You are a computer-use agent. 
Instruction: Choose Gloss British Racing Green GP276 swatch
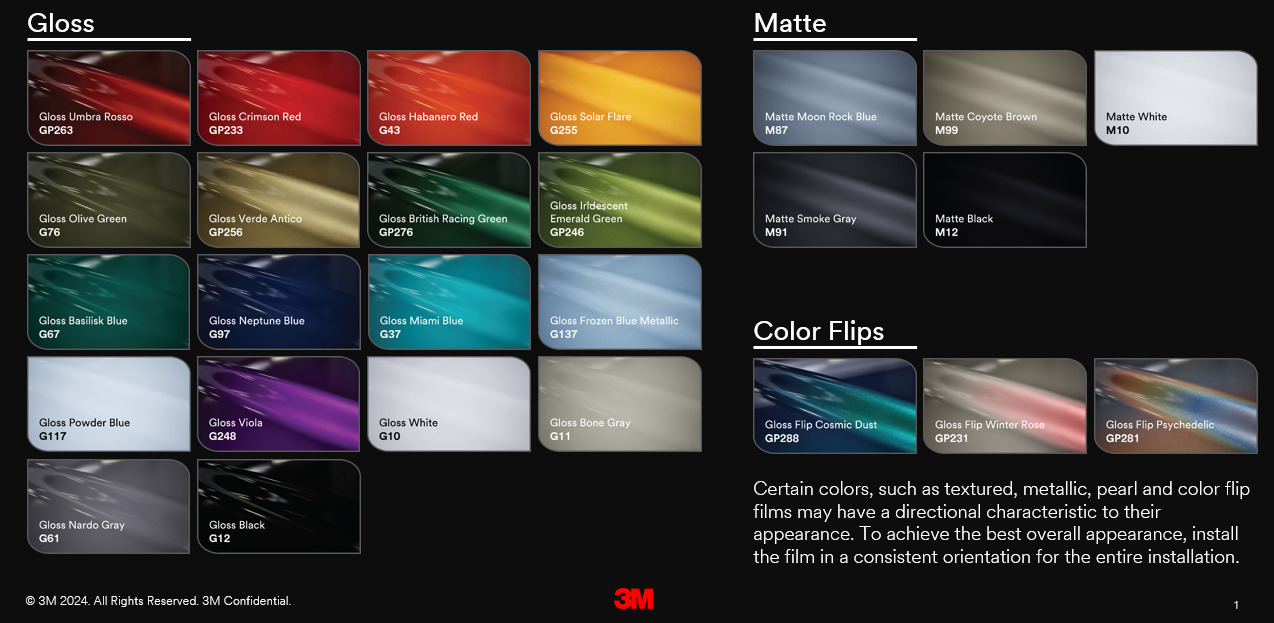coord(449,200)
